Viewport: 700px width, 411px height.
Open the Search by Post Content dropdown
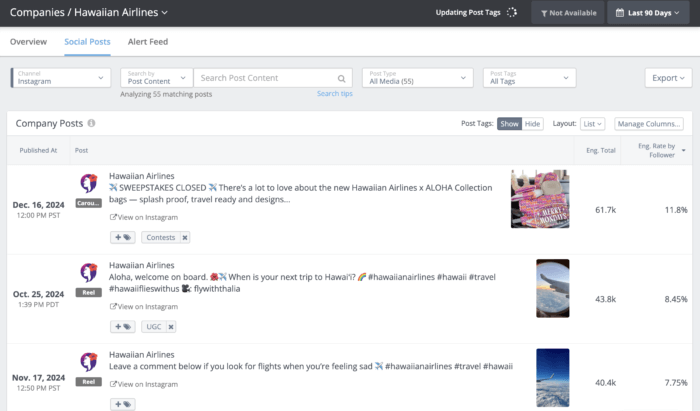pyautogui.click(x=157, y=78)
